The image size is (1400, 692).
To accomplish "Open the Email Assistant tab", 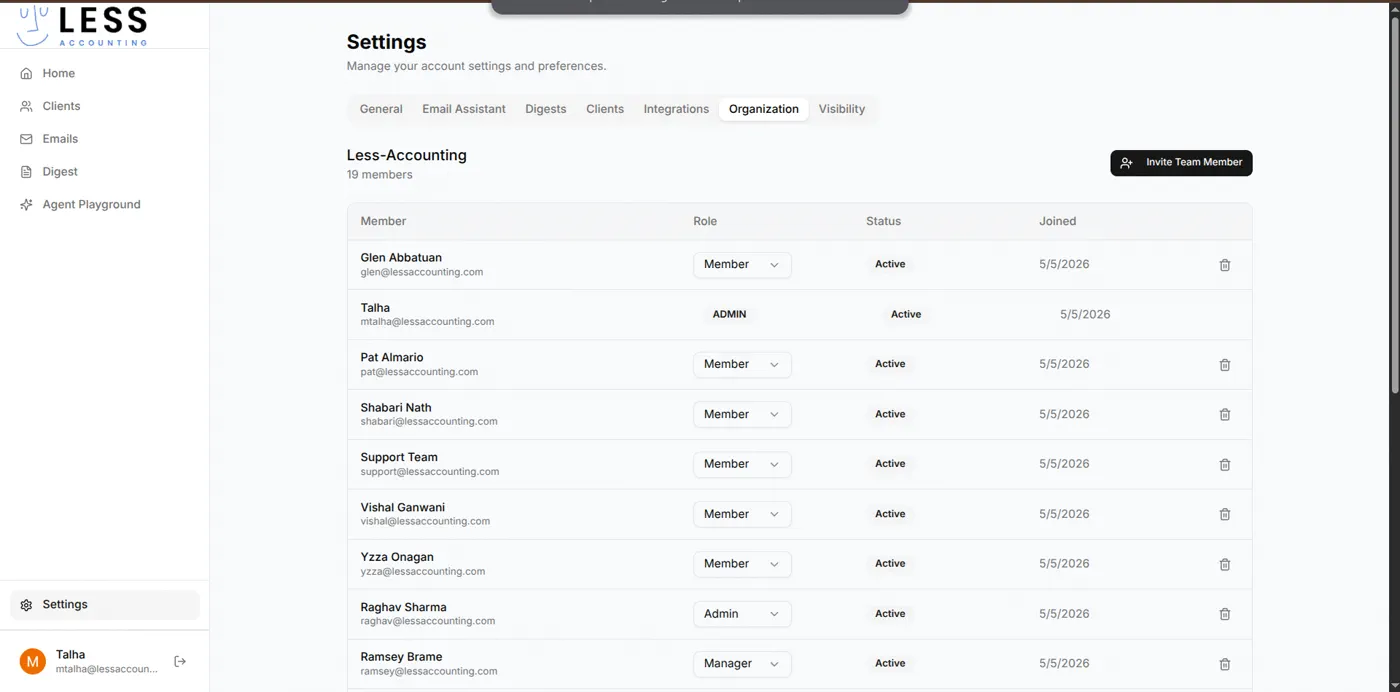I will coord(464,109).
